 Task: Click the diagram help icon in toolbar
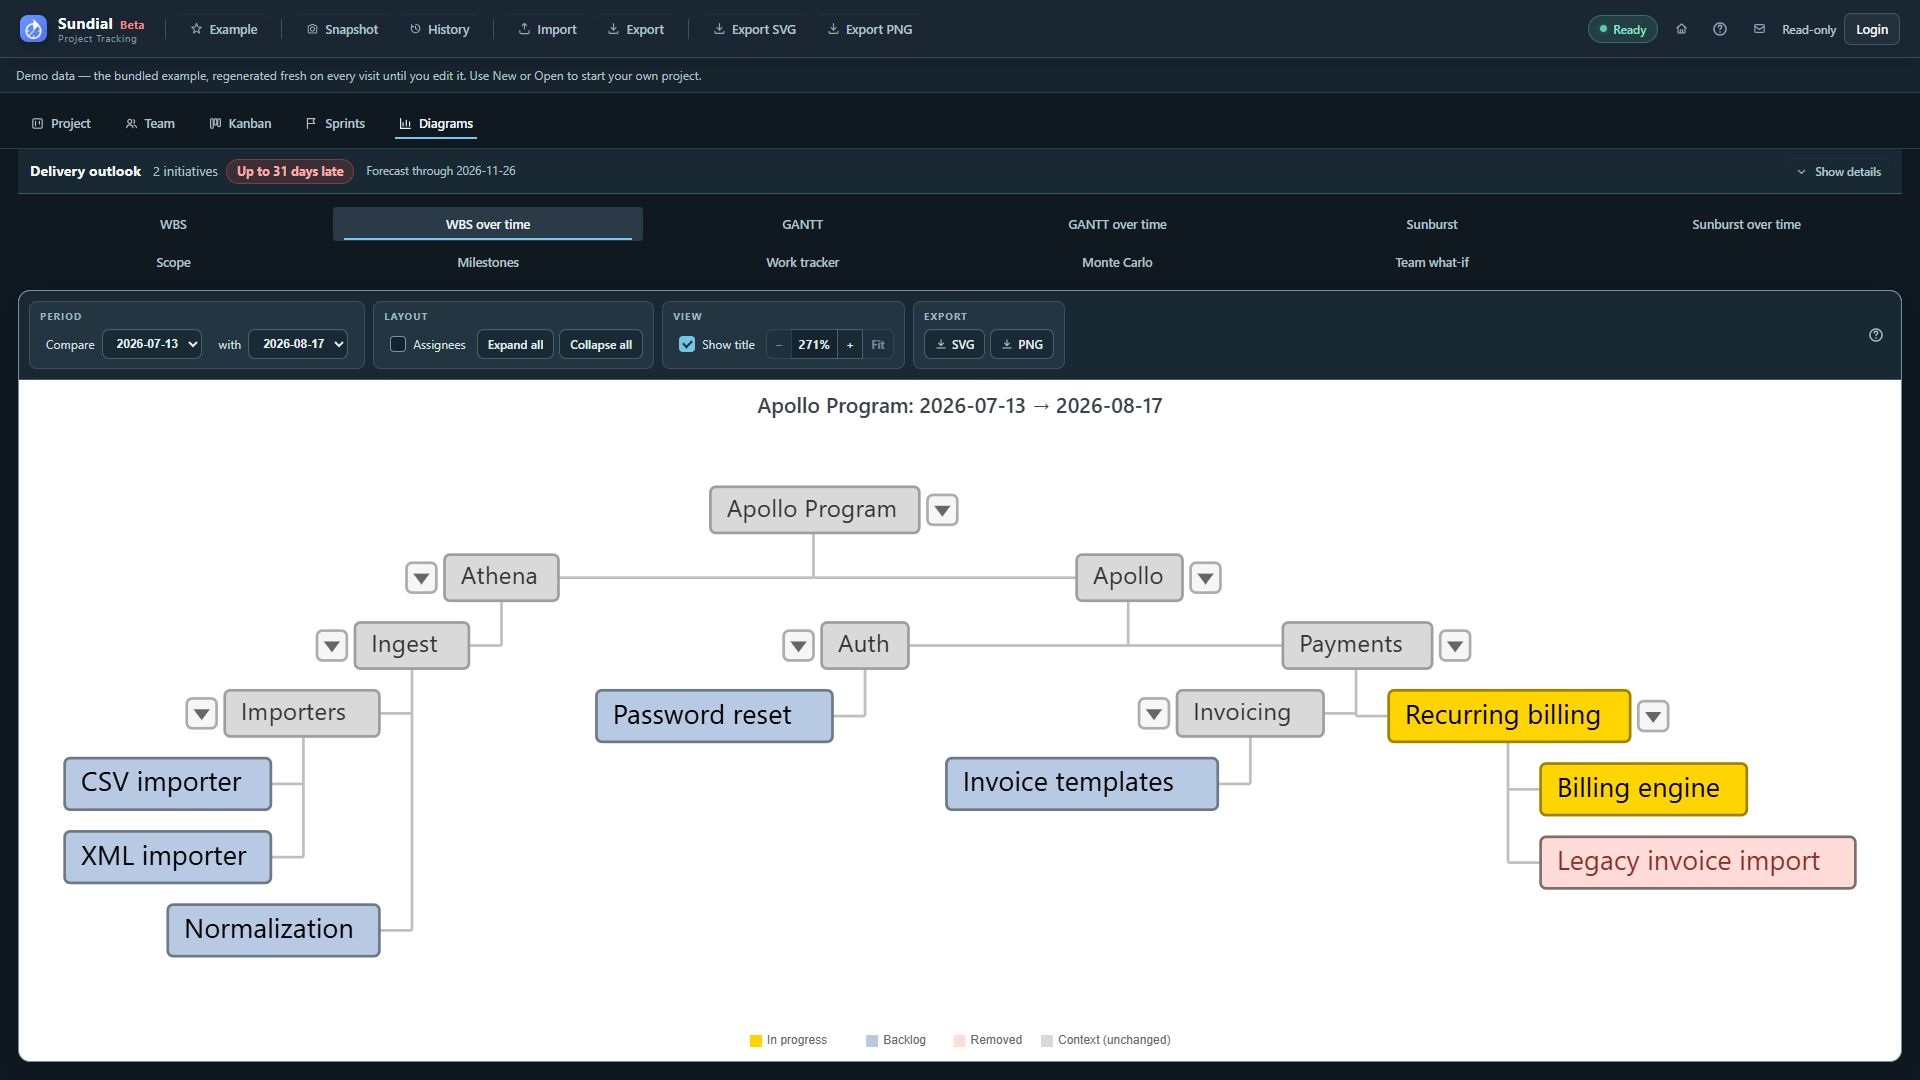coord(1876,335)
